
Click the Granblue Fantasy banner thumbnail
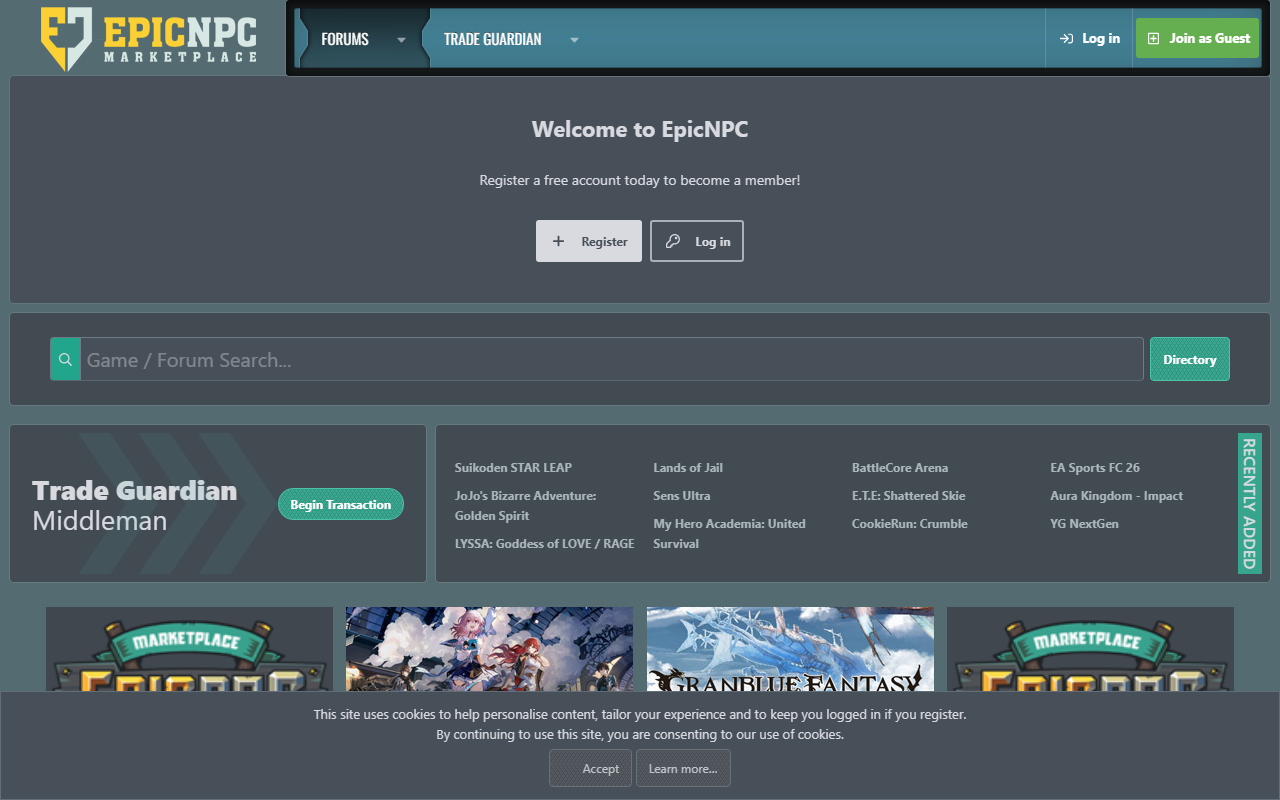tap(790, 649)
